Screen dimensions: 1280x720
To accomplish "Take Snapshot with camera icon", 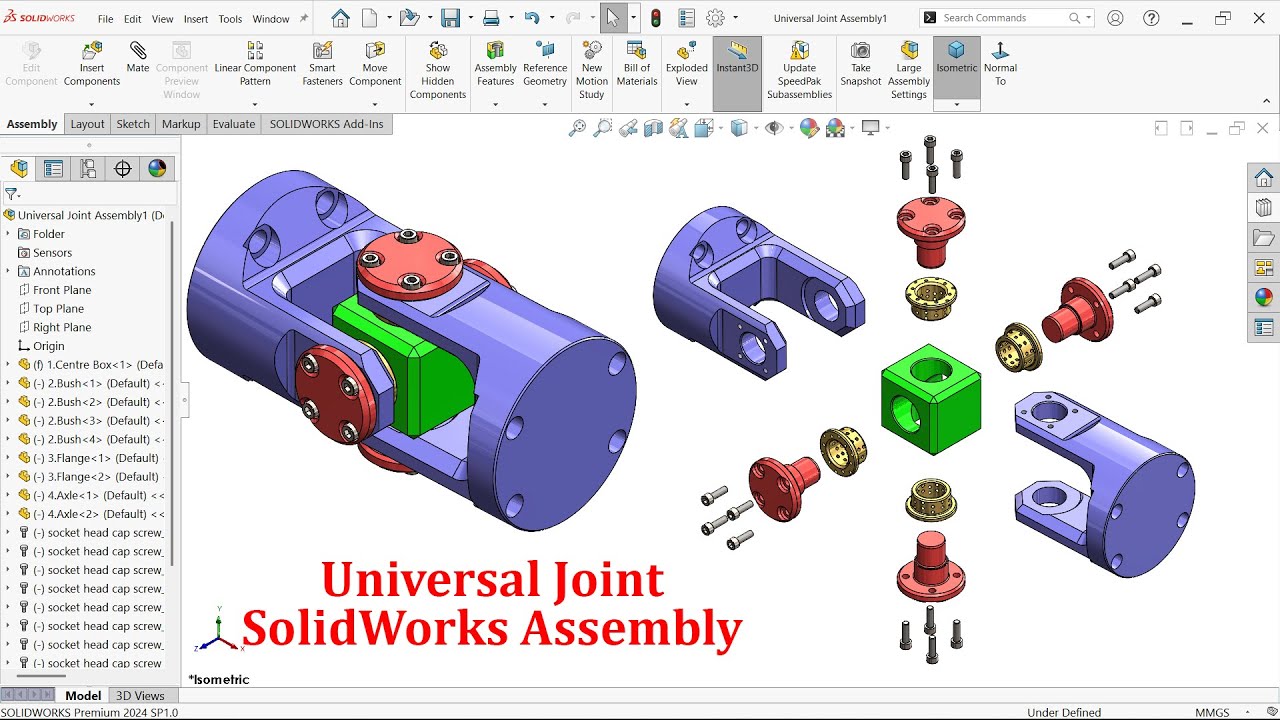I will [x=860, y=65].
